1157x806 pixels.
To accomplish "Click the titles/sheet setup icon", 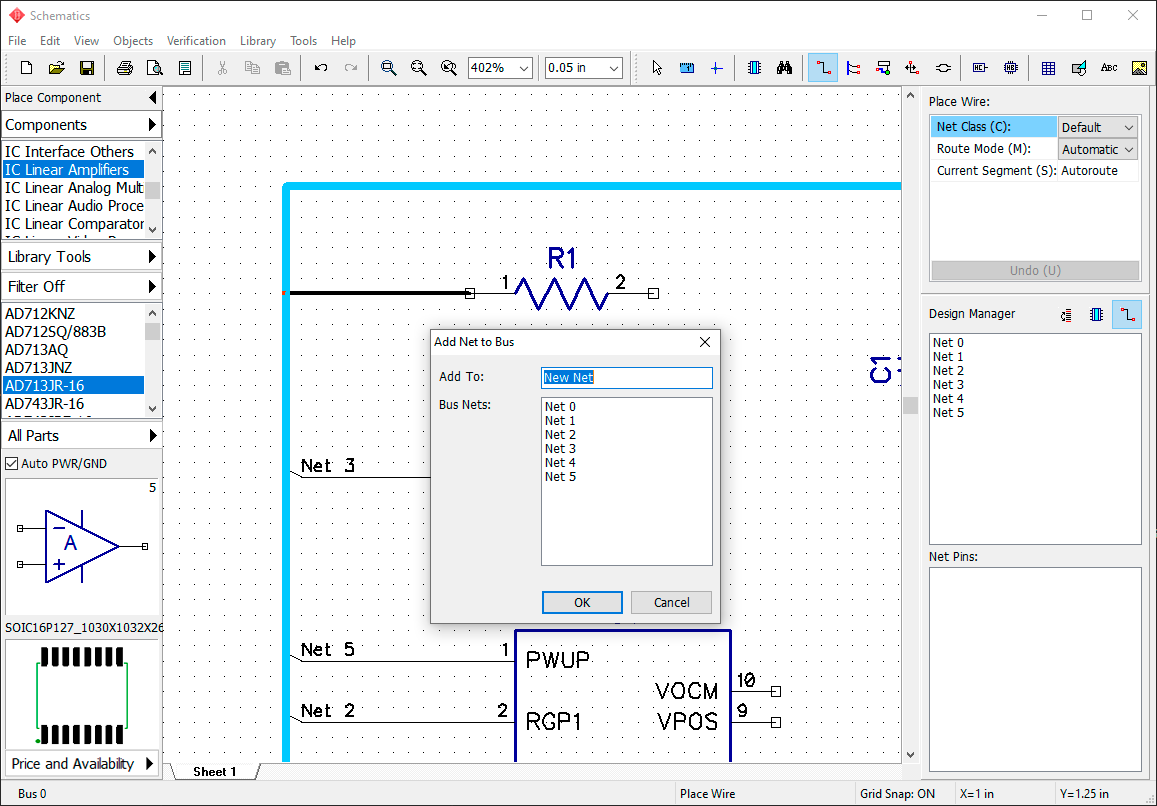I will coord(185,68).
